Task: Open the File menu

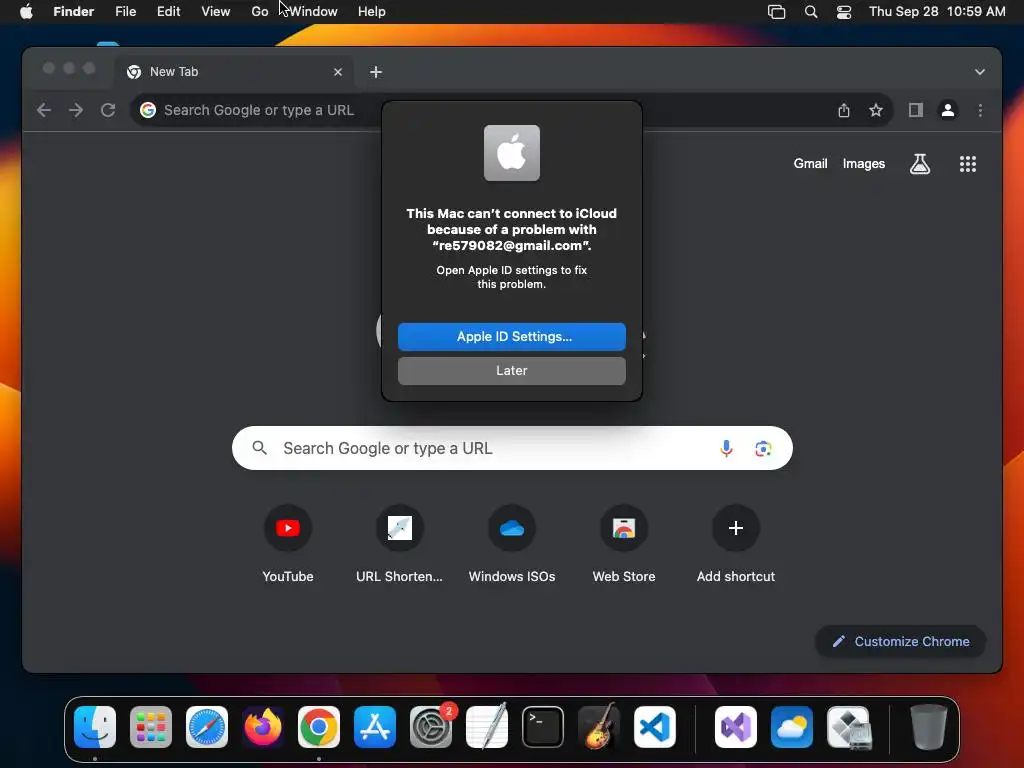Action: tap(125, 11)
